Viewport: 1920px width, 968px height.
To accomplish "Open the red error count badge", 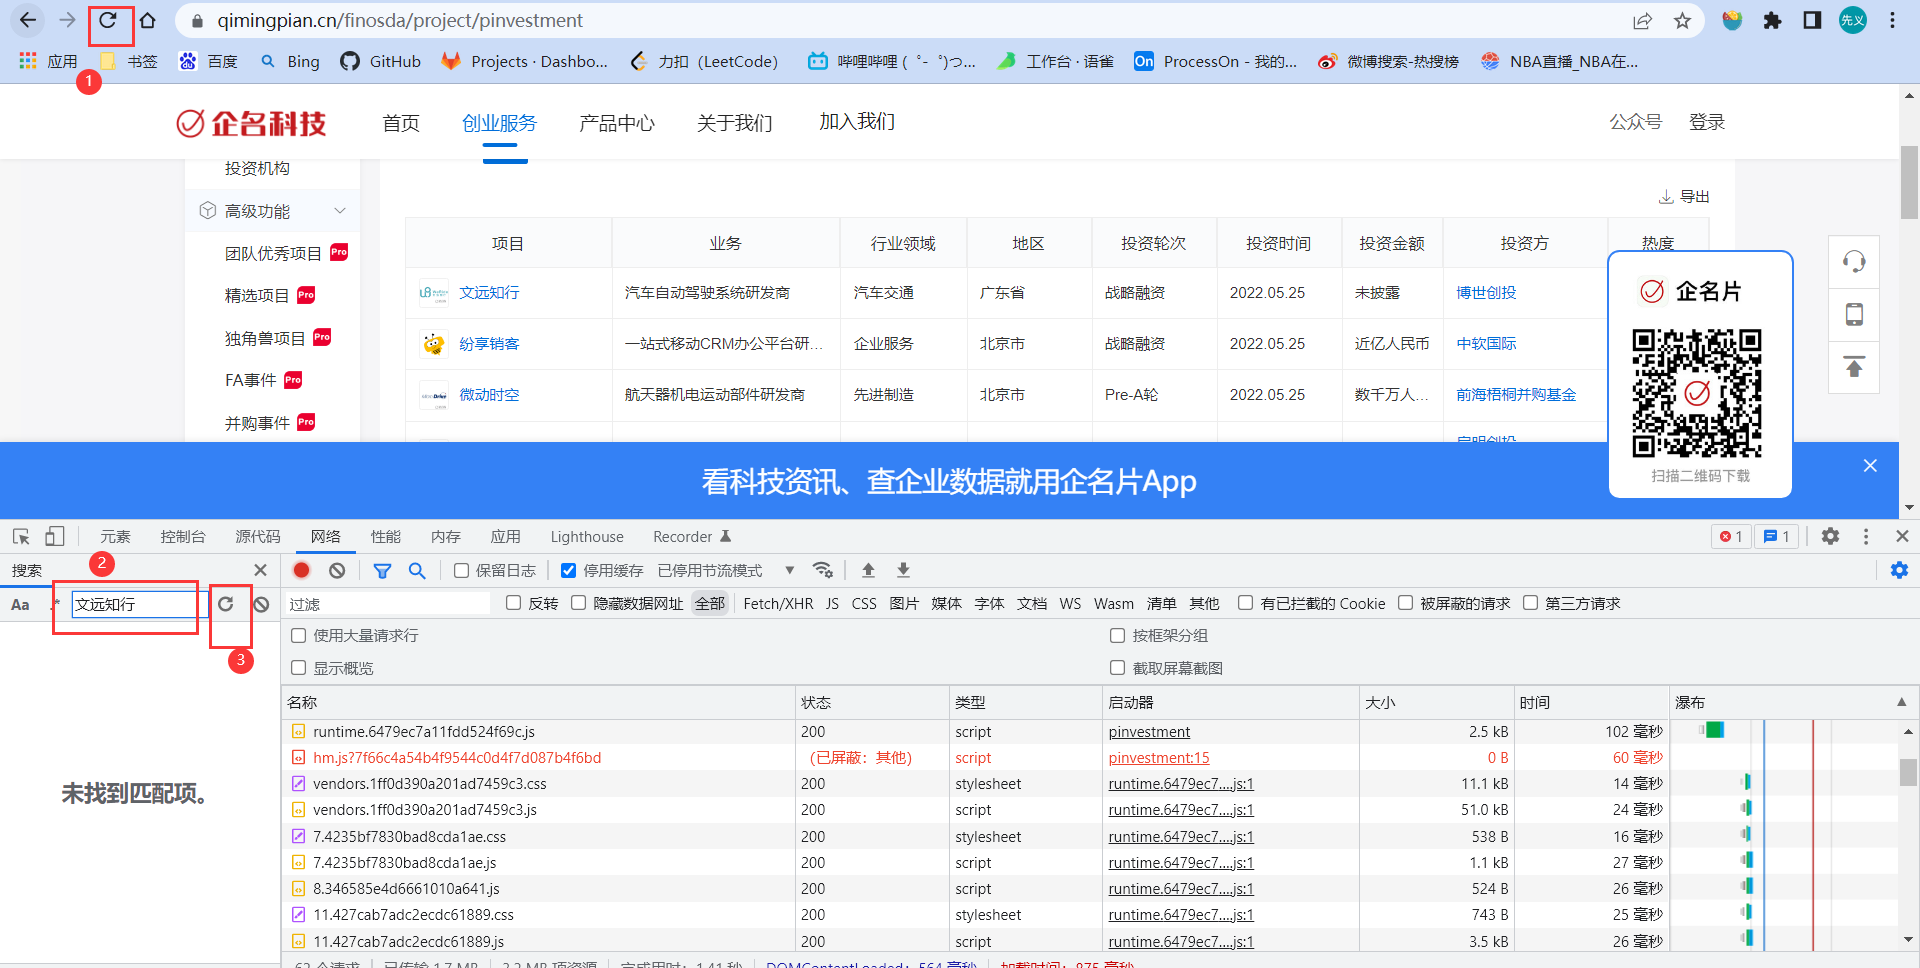I will pyautogui.click(x=1731, y=537).
